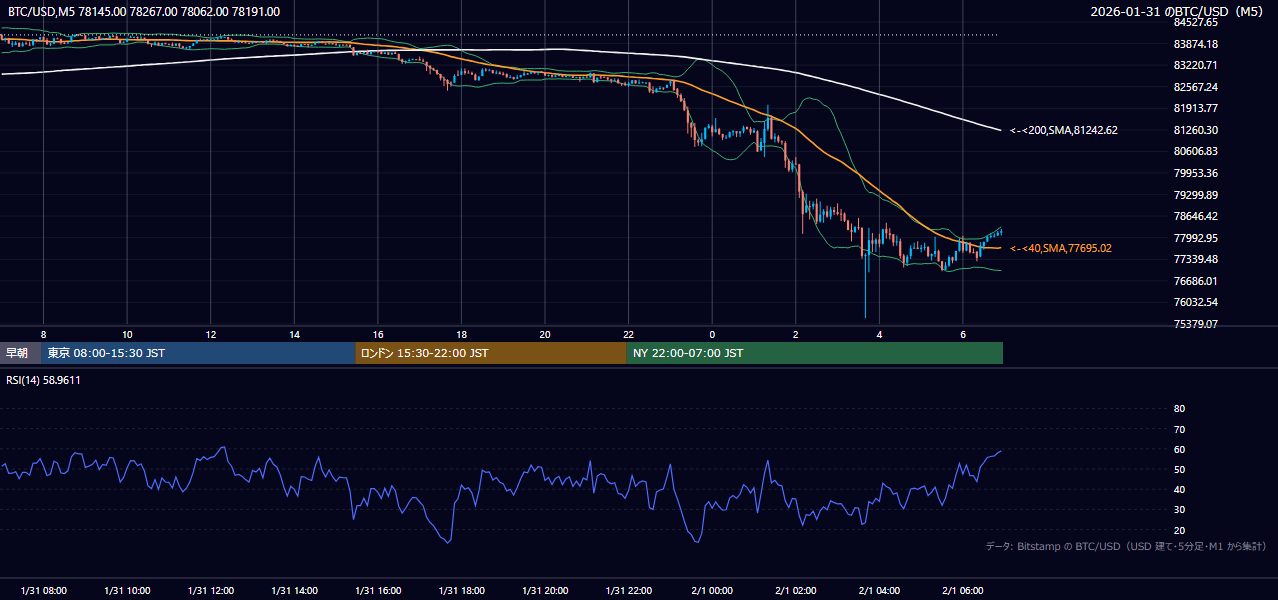Viewport: 1278px width, 600px height.
Task: Click hour tick 0 under the price chart
Action: coord(712,334)
